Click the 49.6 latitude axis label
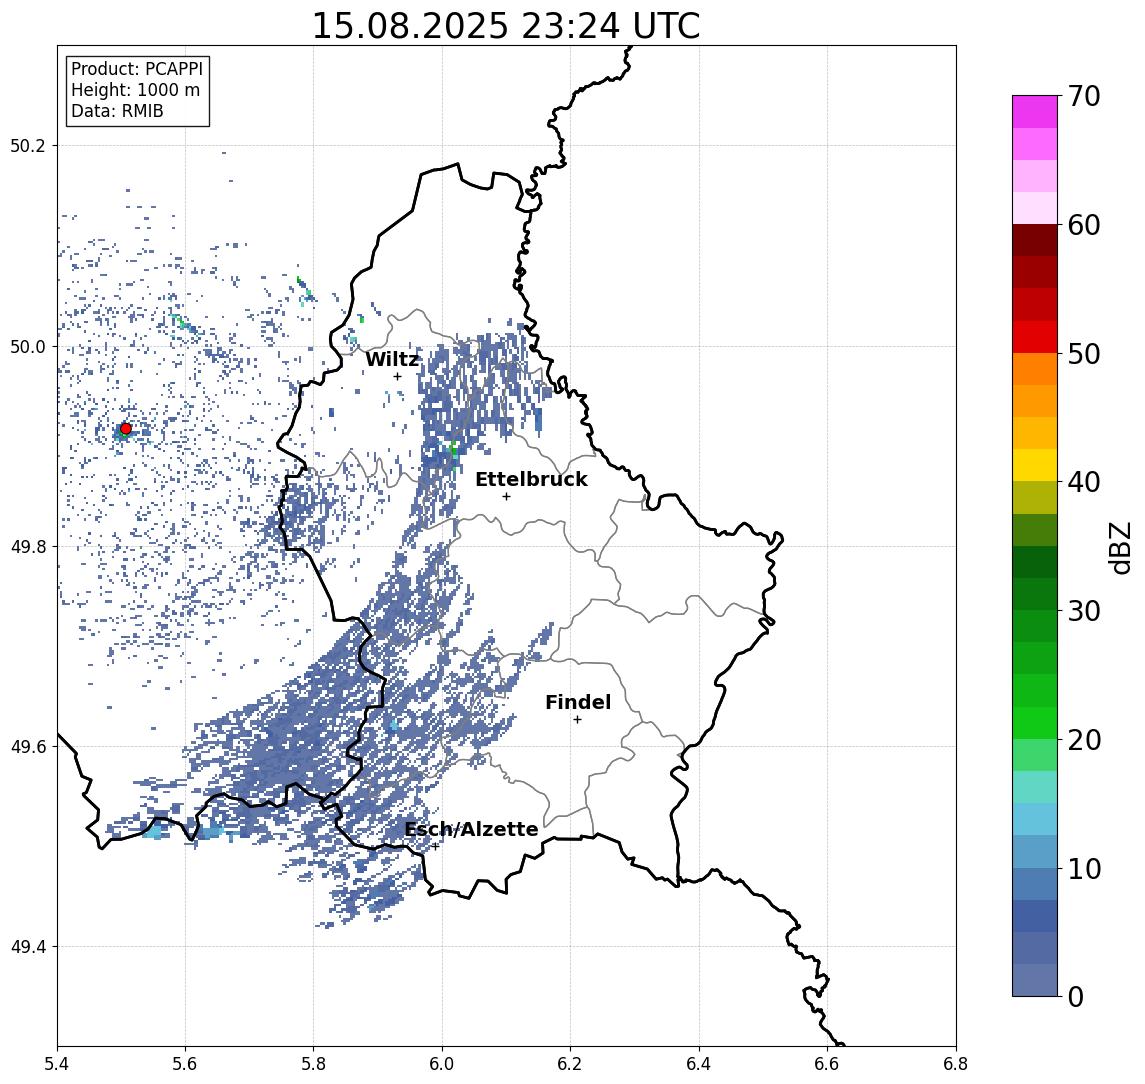 [28, 747]
